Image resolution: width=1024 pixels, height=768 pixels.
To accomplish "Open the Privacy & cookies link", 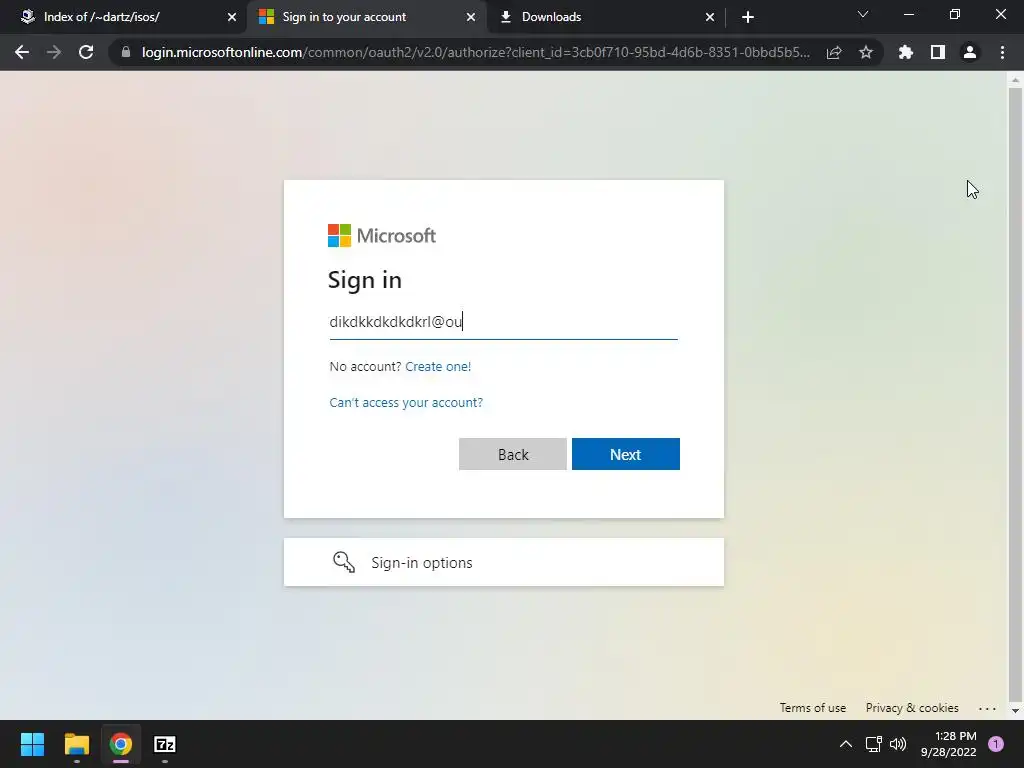I will 912,708.
